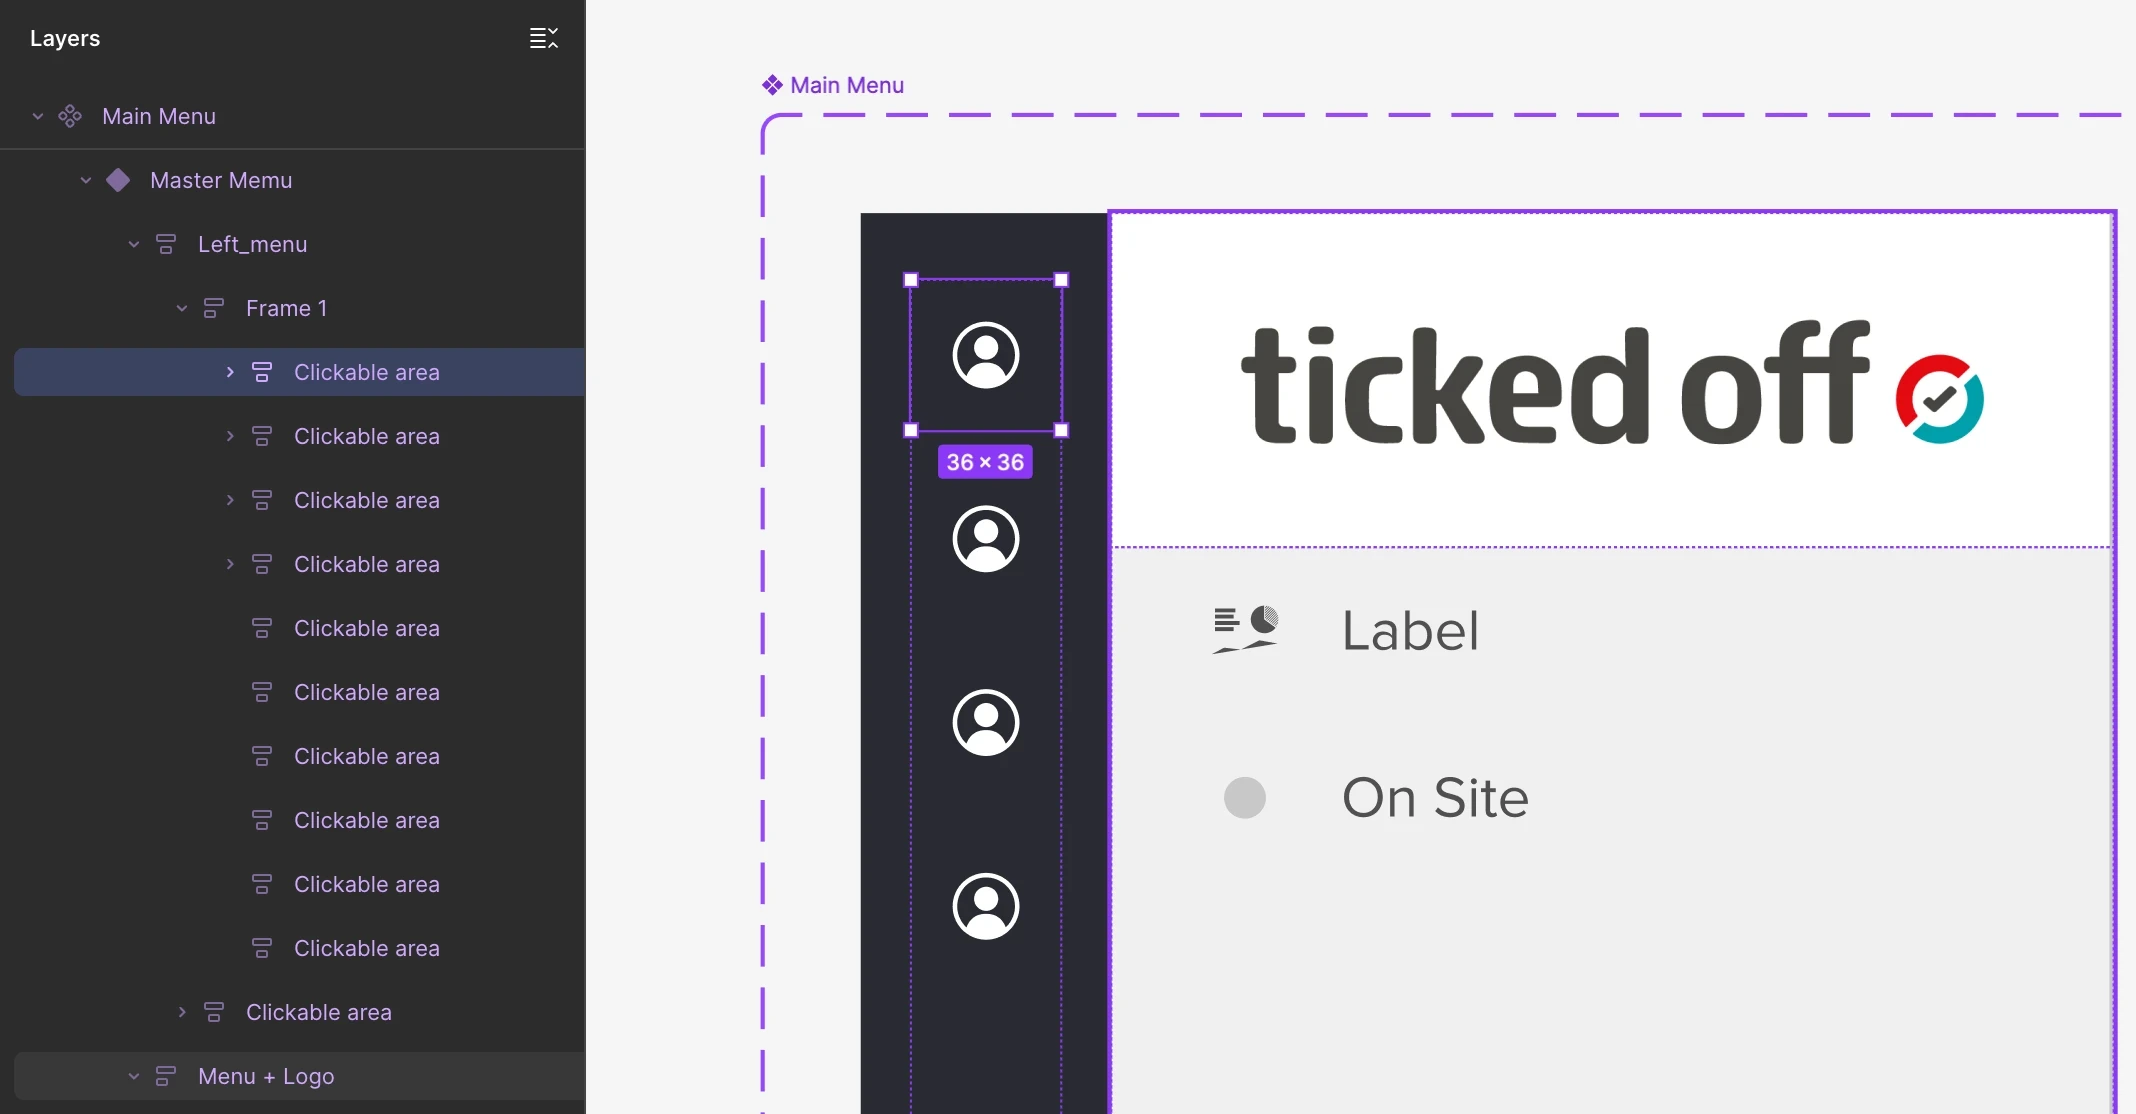Click the component set icon beside Main Menu layer
Screen dimensions: 2136x1114
click(x=70, y=116)
